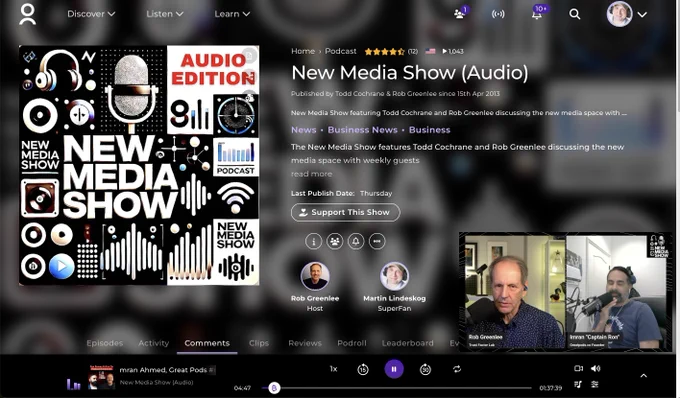Screen dimensions: 680x398
Task: Toggle the show notification bell icon
Action: click(356, 241)
